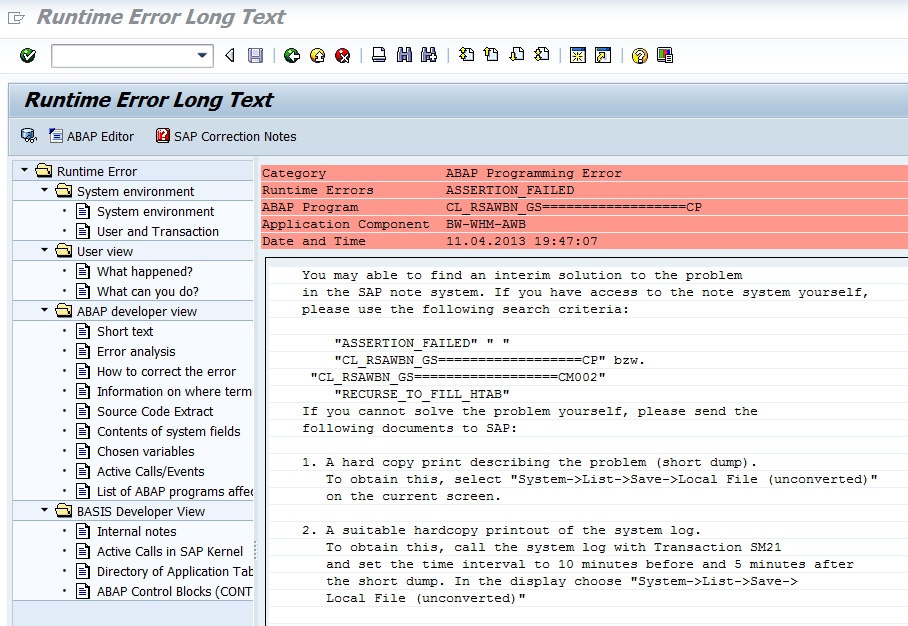Click the green Back arrow icon
The image size is (908, 626).
[292, 56]
